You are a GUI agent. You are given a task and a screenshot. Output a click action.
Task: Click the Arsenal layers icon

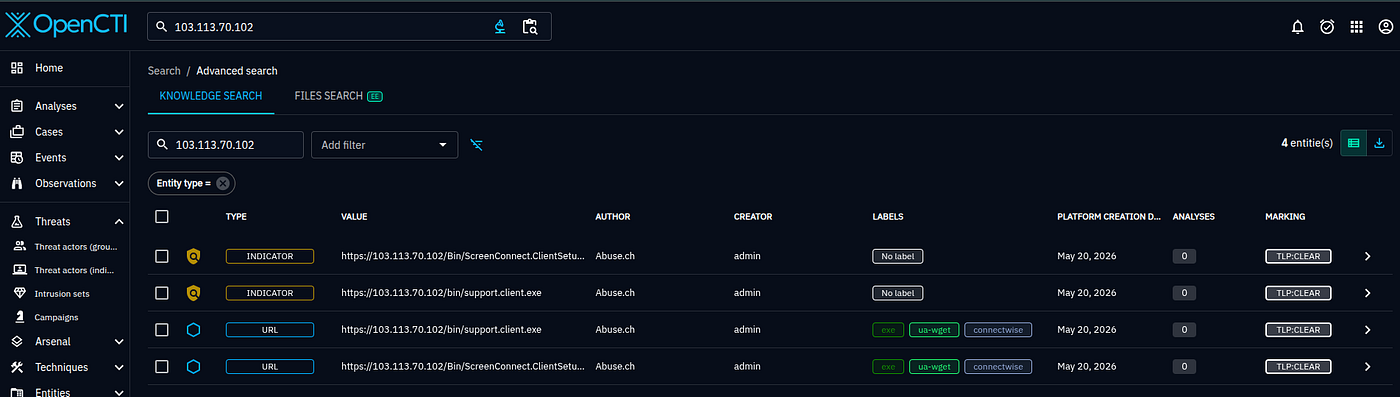(x=16, y=341)
